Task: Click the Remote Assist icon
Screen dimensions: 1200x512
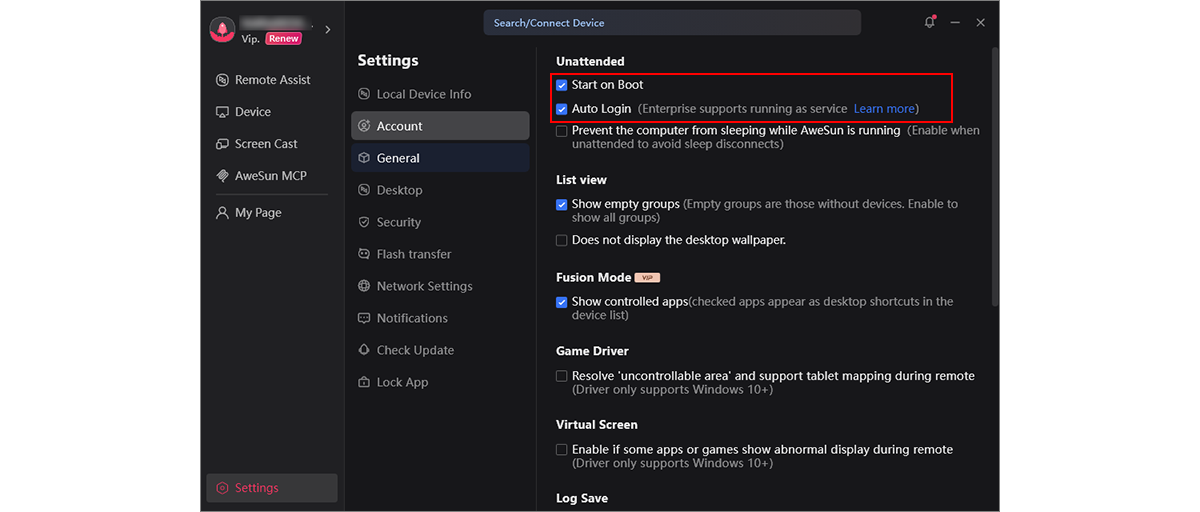Action: click(222, 80)
